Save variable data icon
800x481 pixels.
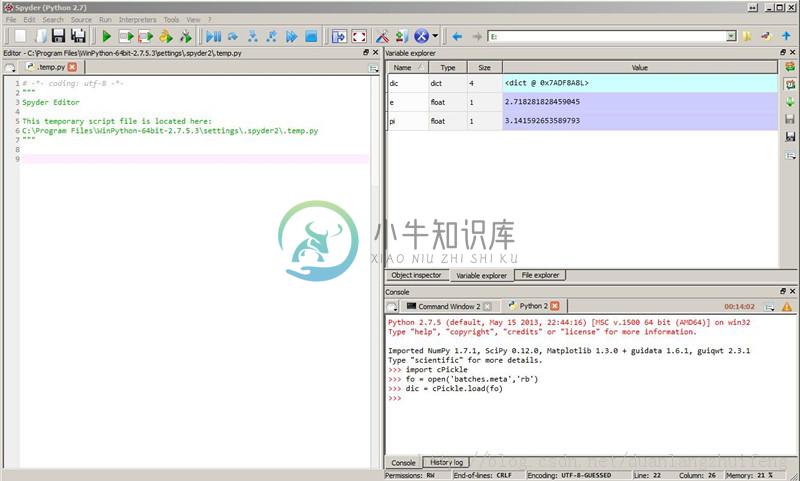coord(790,119)
